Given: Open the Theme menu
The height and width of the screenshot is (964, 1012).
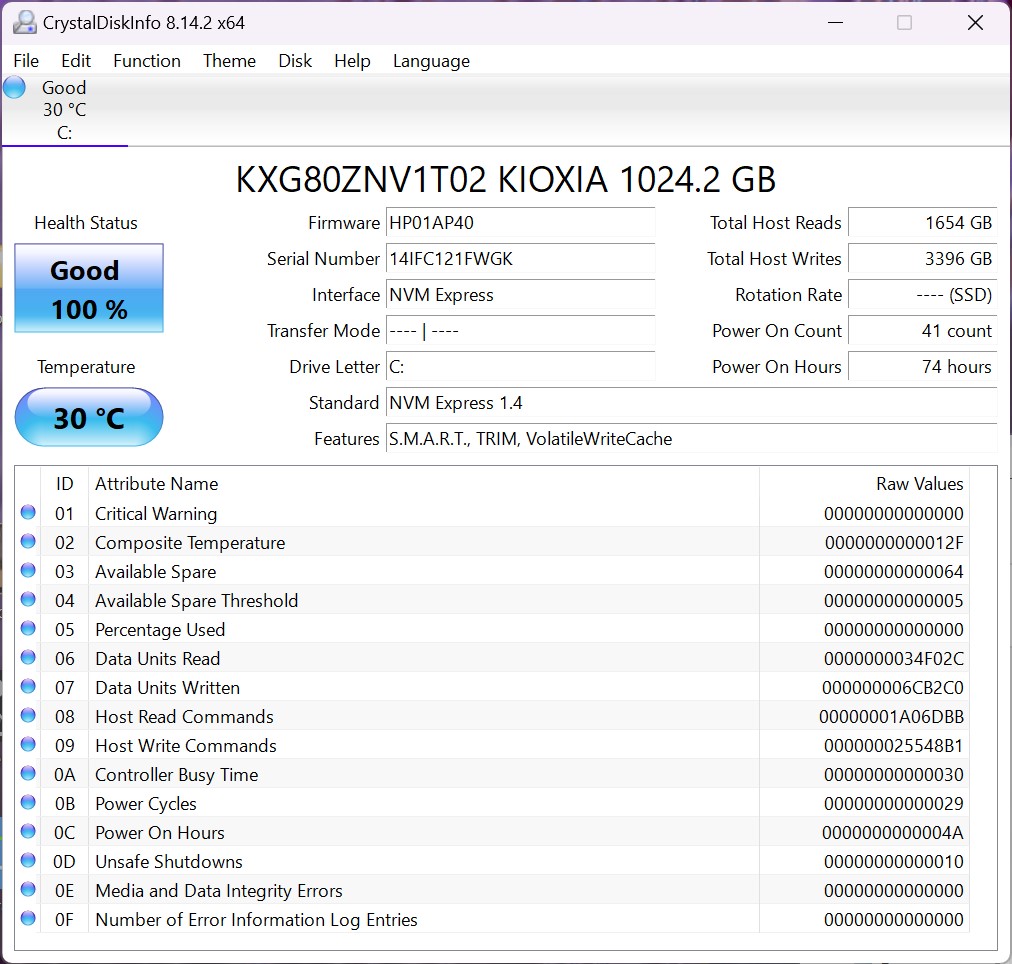Looking at the screenshot, I should [x=229, y=61].
